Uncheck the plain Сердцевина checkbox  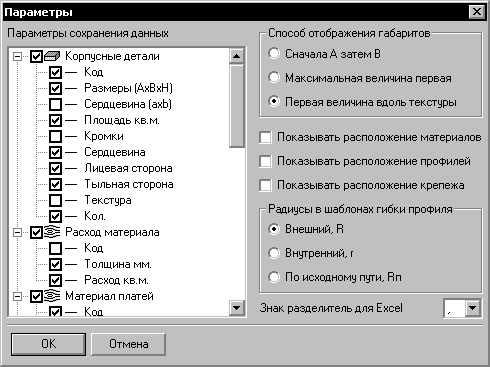point(55,152)
